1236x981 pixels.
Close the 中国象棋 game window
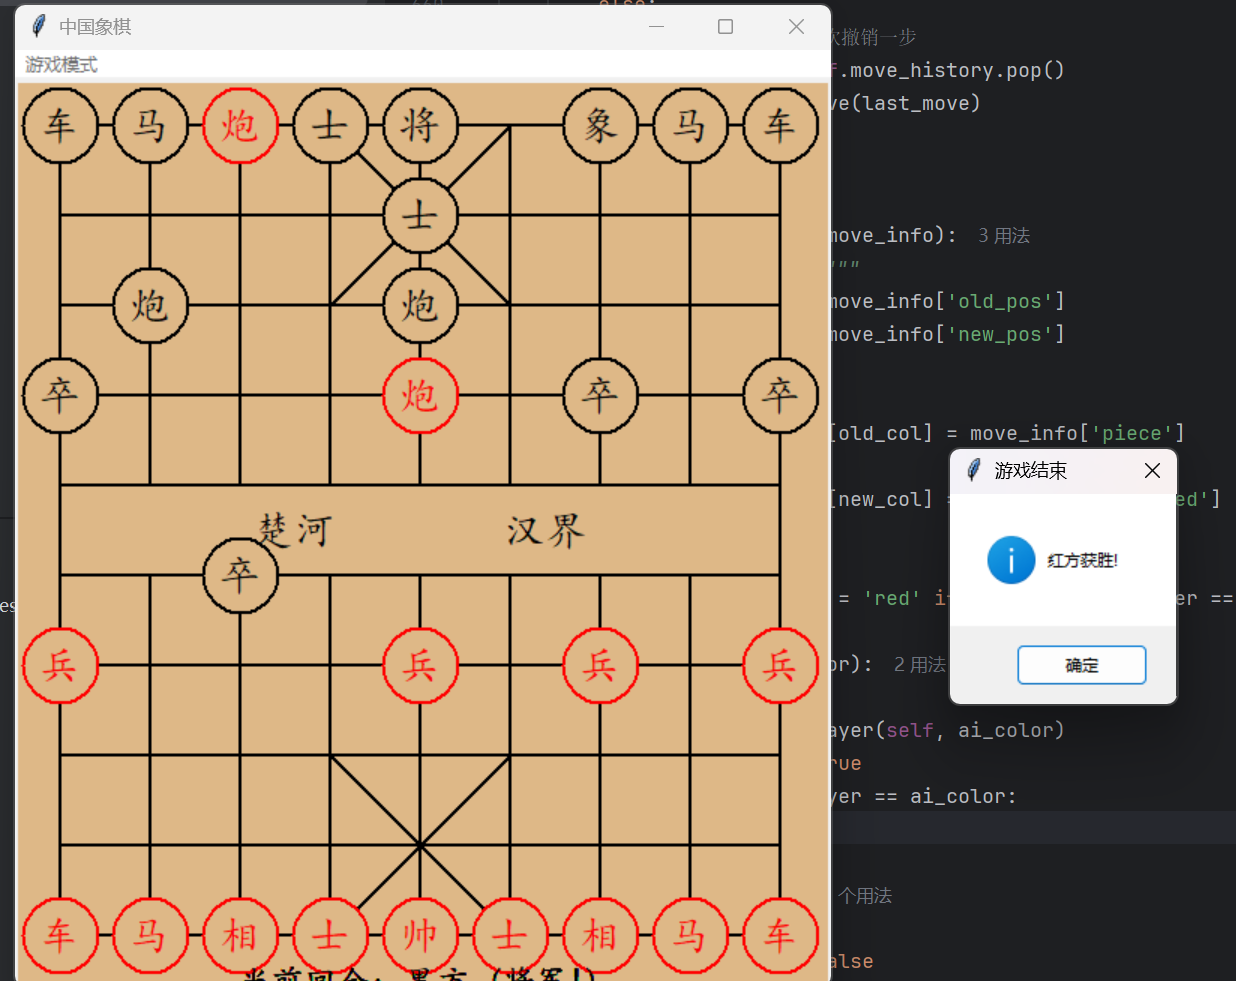796,27
